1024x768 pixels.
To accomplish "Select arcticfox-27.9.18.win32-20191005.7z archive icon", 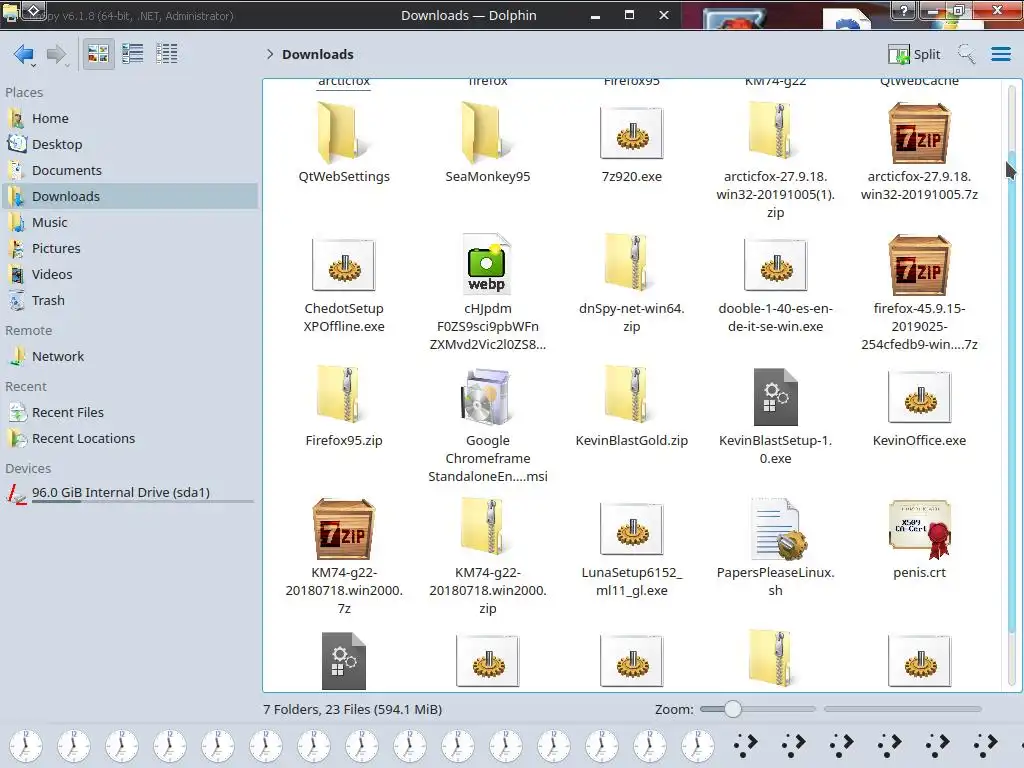I will (x=920, y=133).
